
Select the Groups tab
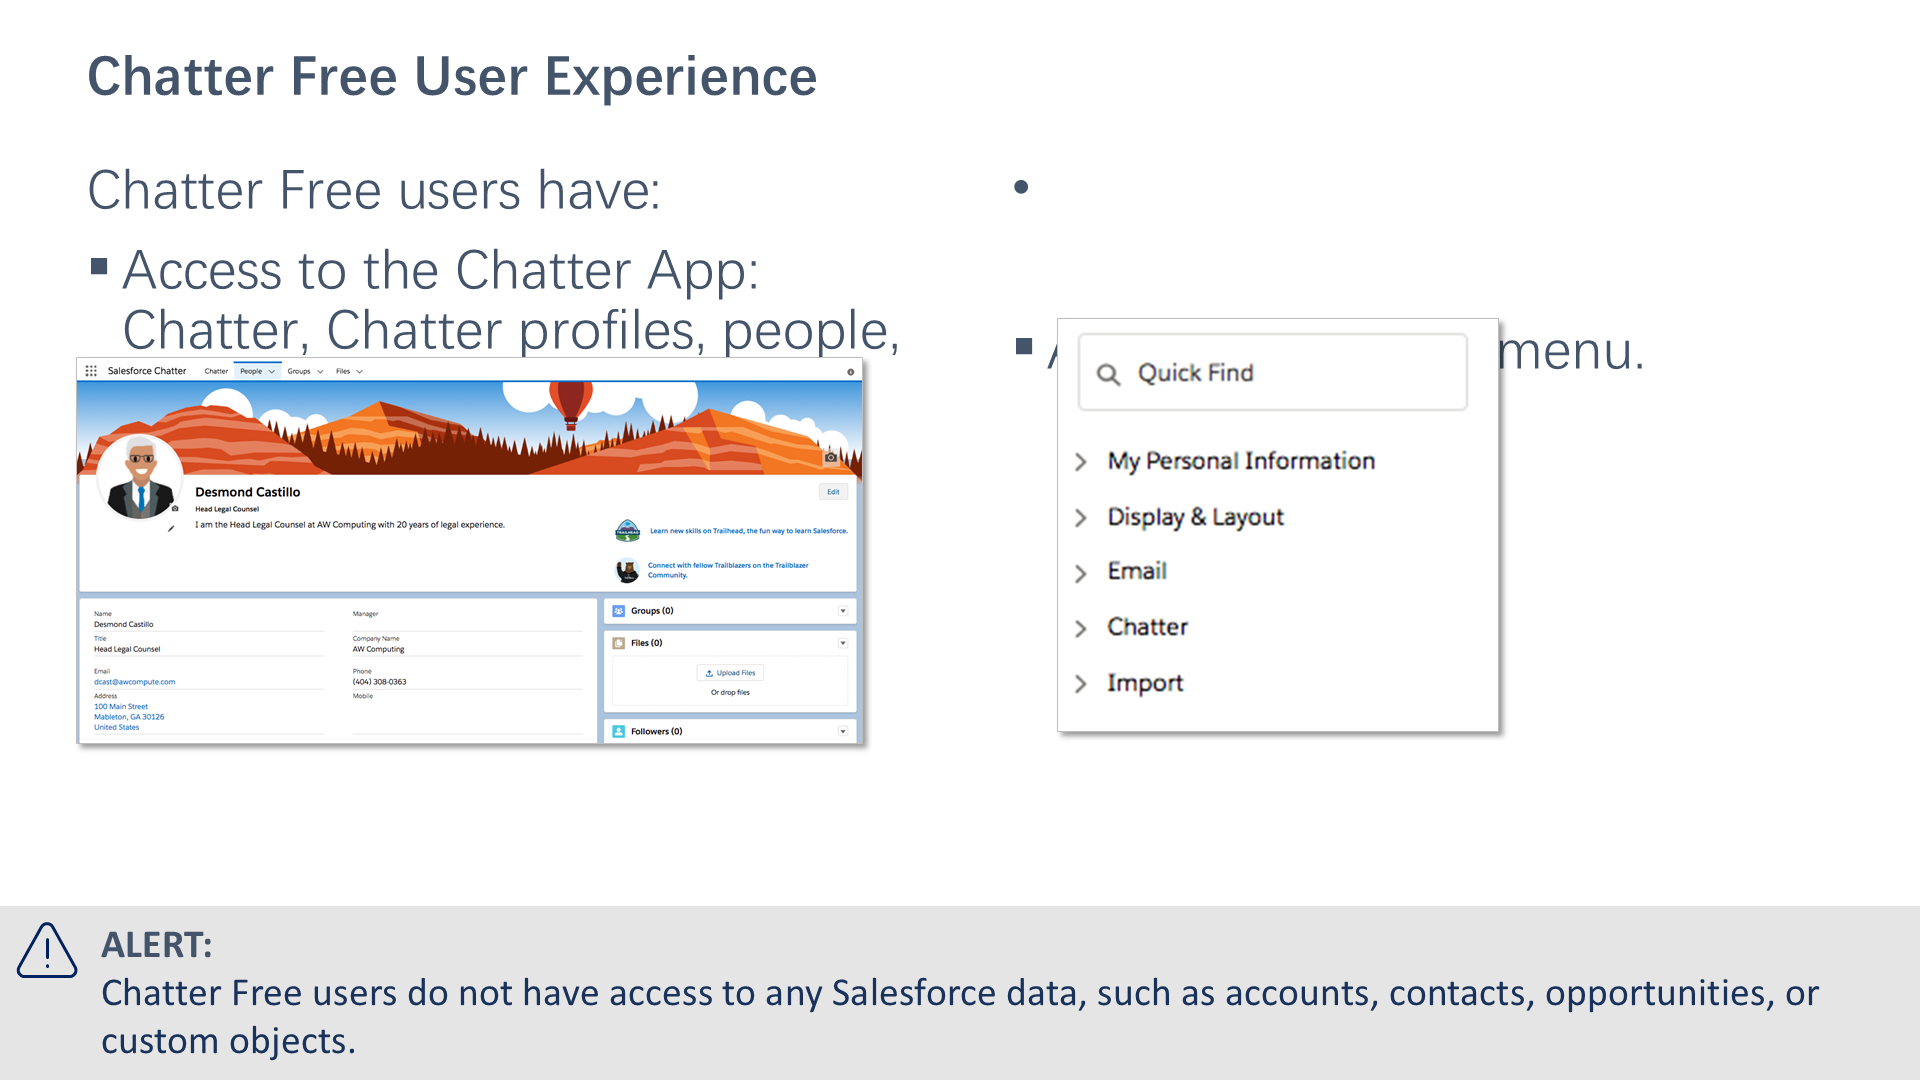[299, 371]
